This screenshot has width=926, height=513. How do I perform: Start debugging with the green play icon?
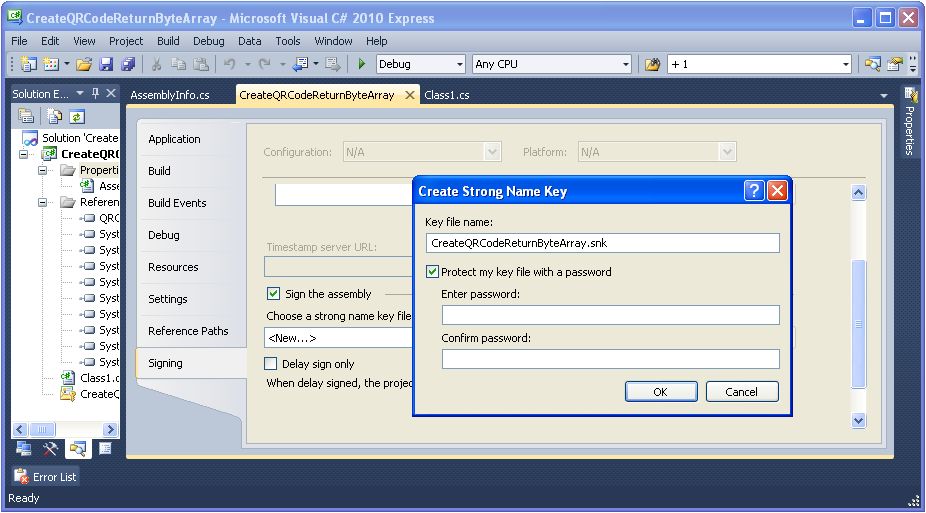pyautogui.click(x=361, y=64)
